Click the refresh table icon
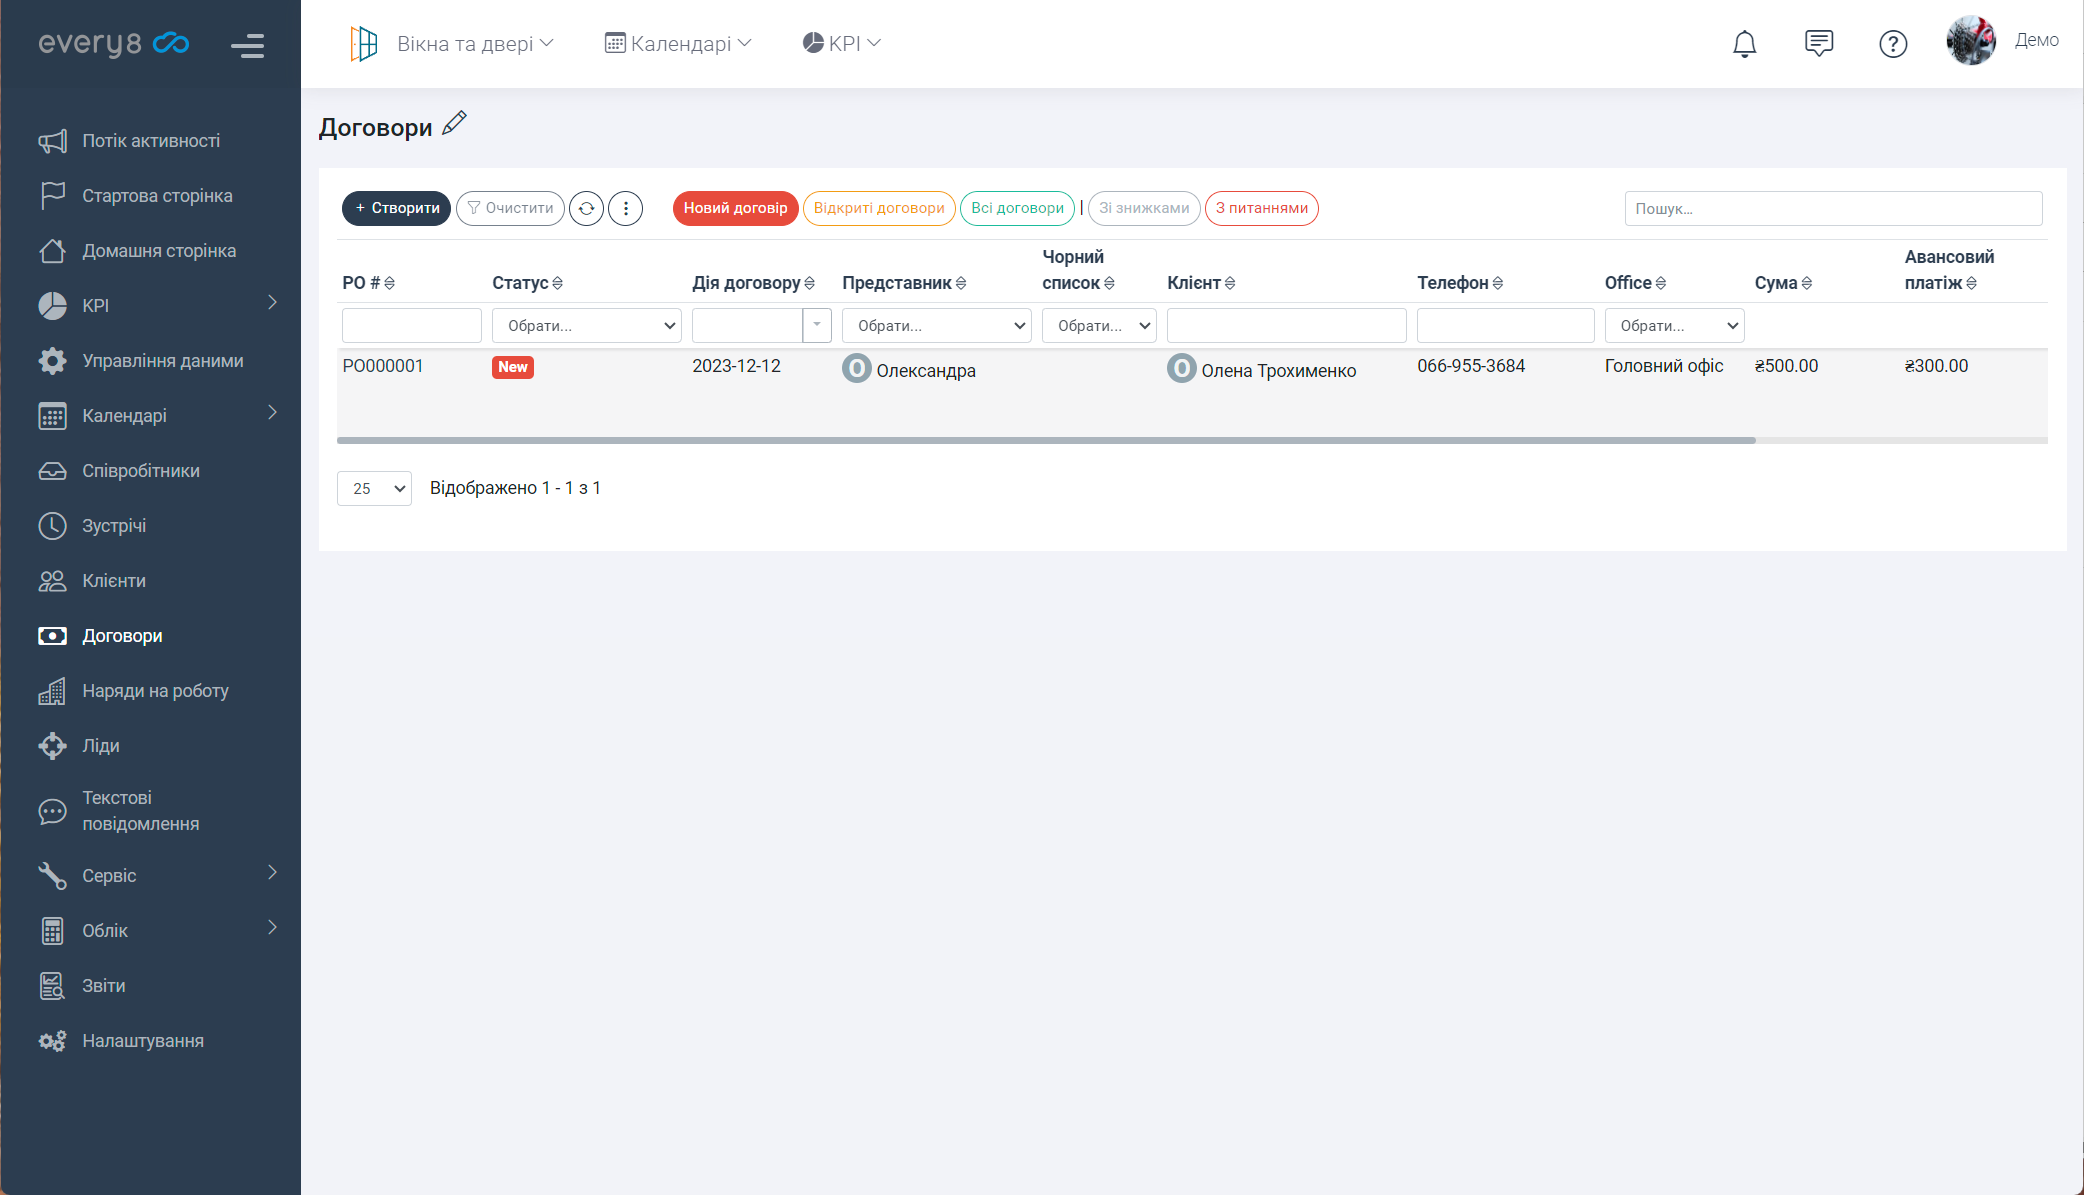2084x1195 pixels. point(587,209)
